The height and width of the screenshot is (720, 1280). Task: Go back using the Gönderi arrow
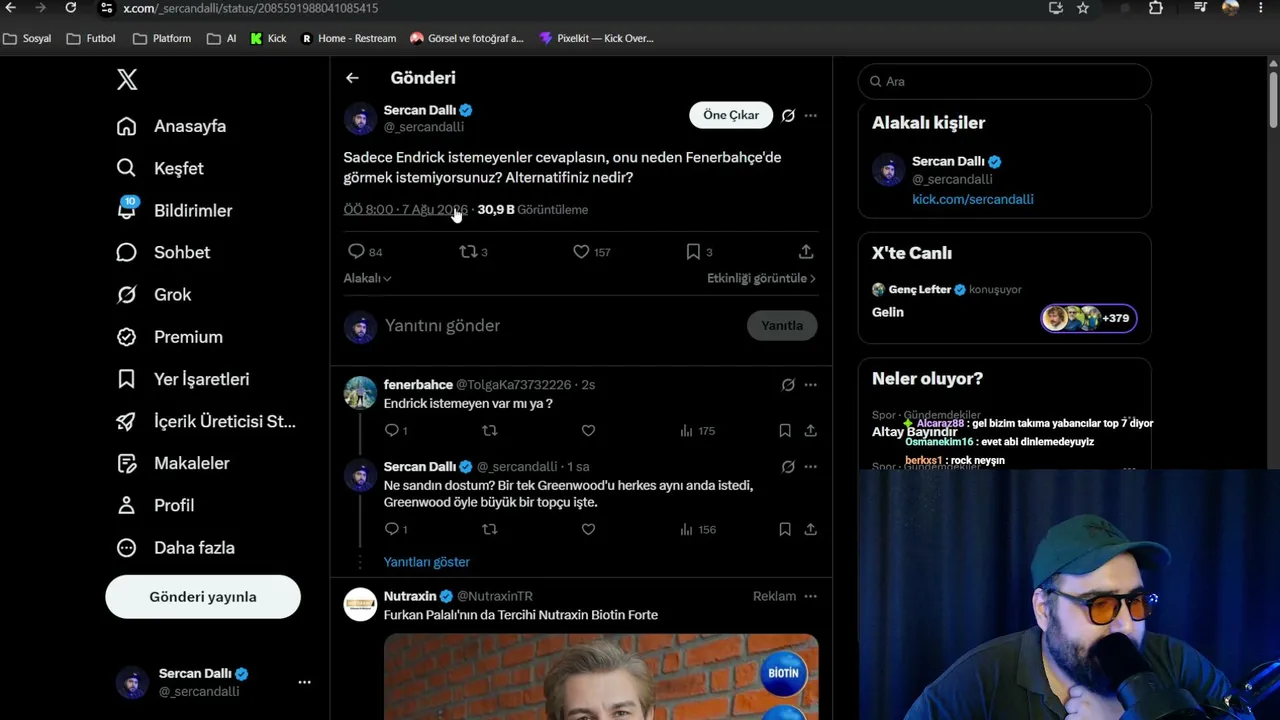pyautogui.click(x=352, y=78)
